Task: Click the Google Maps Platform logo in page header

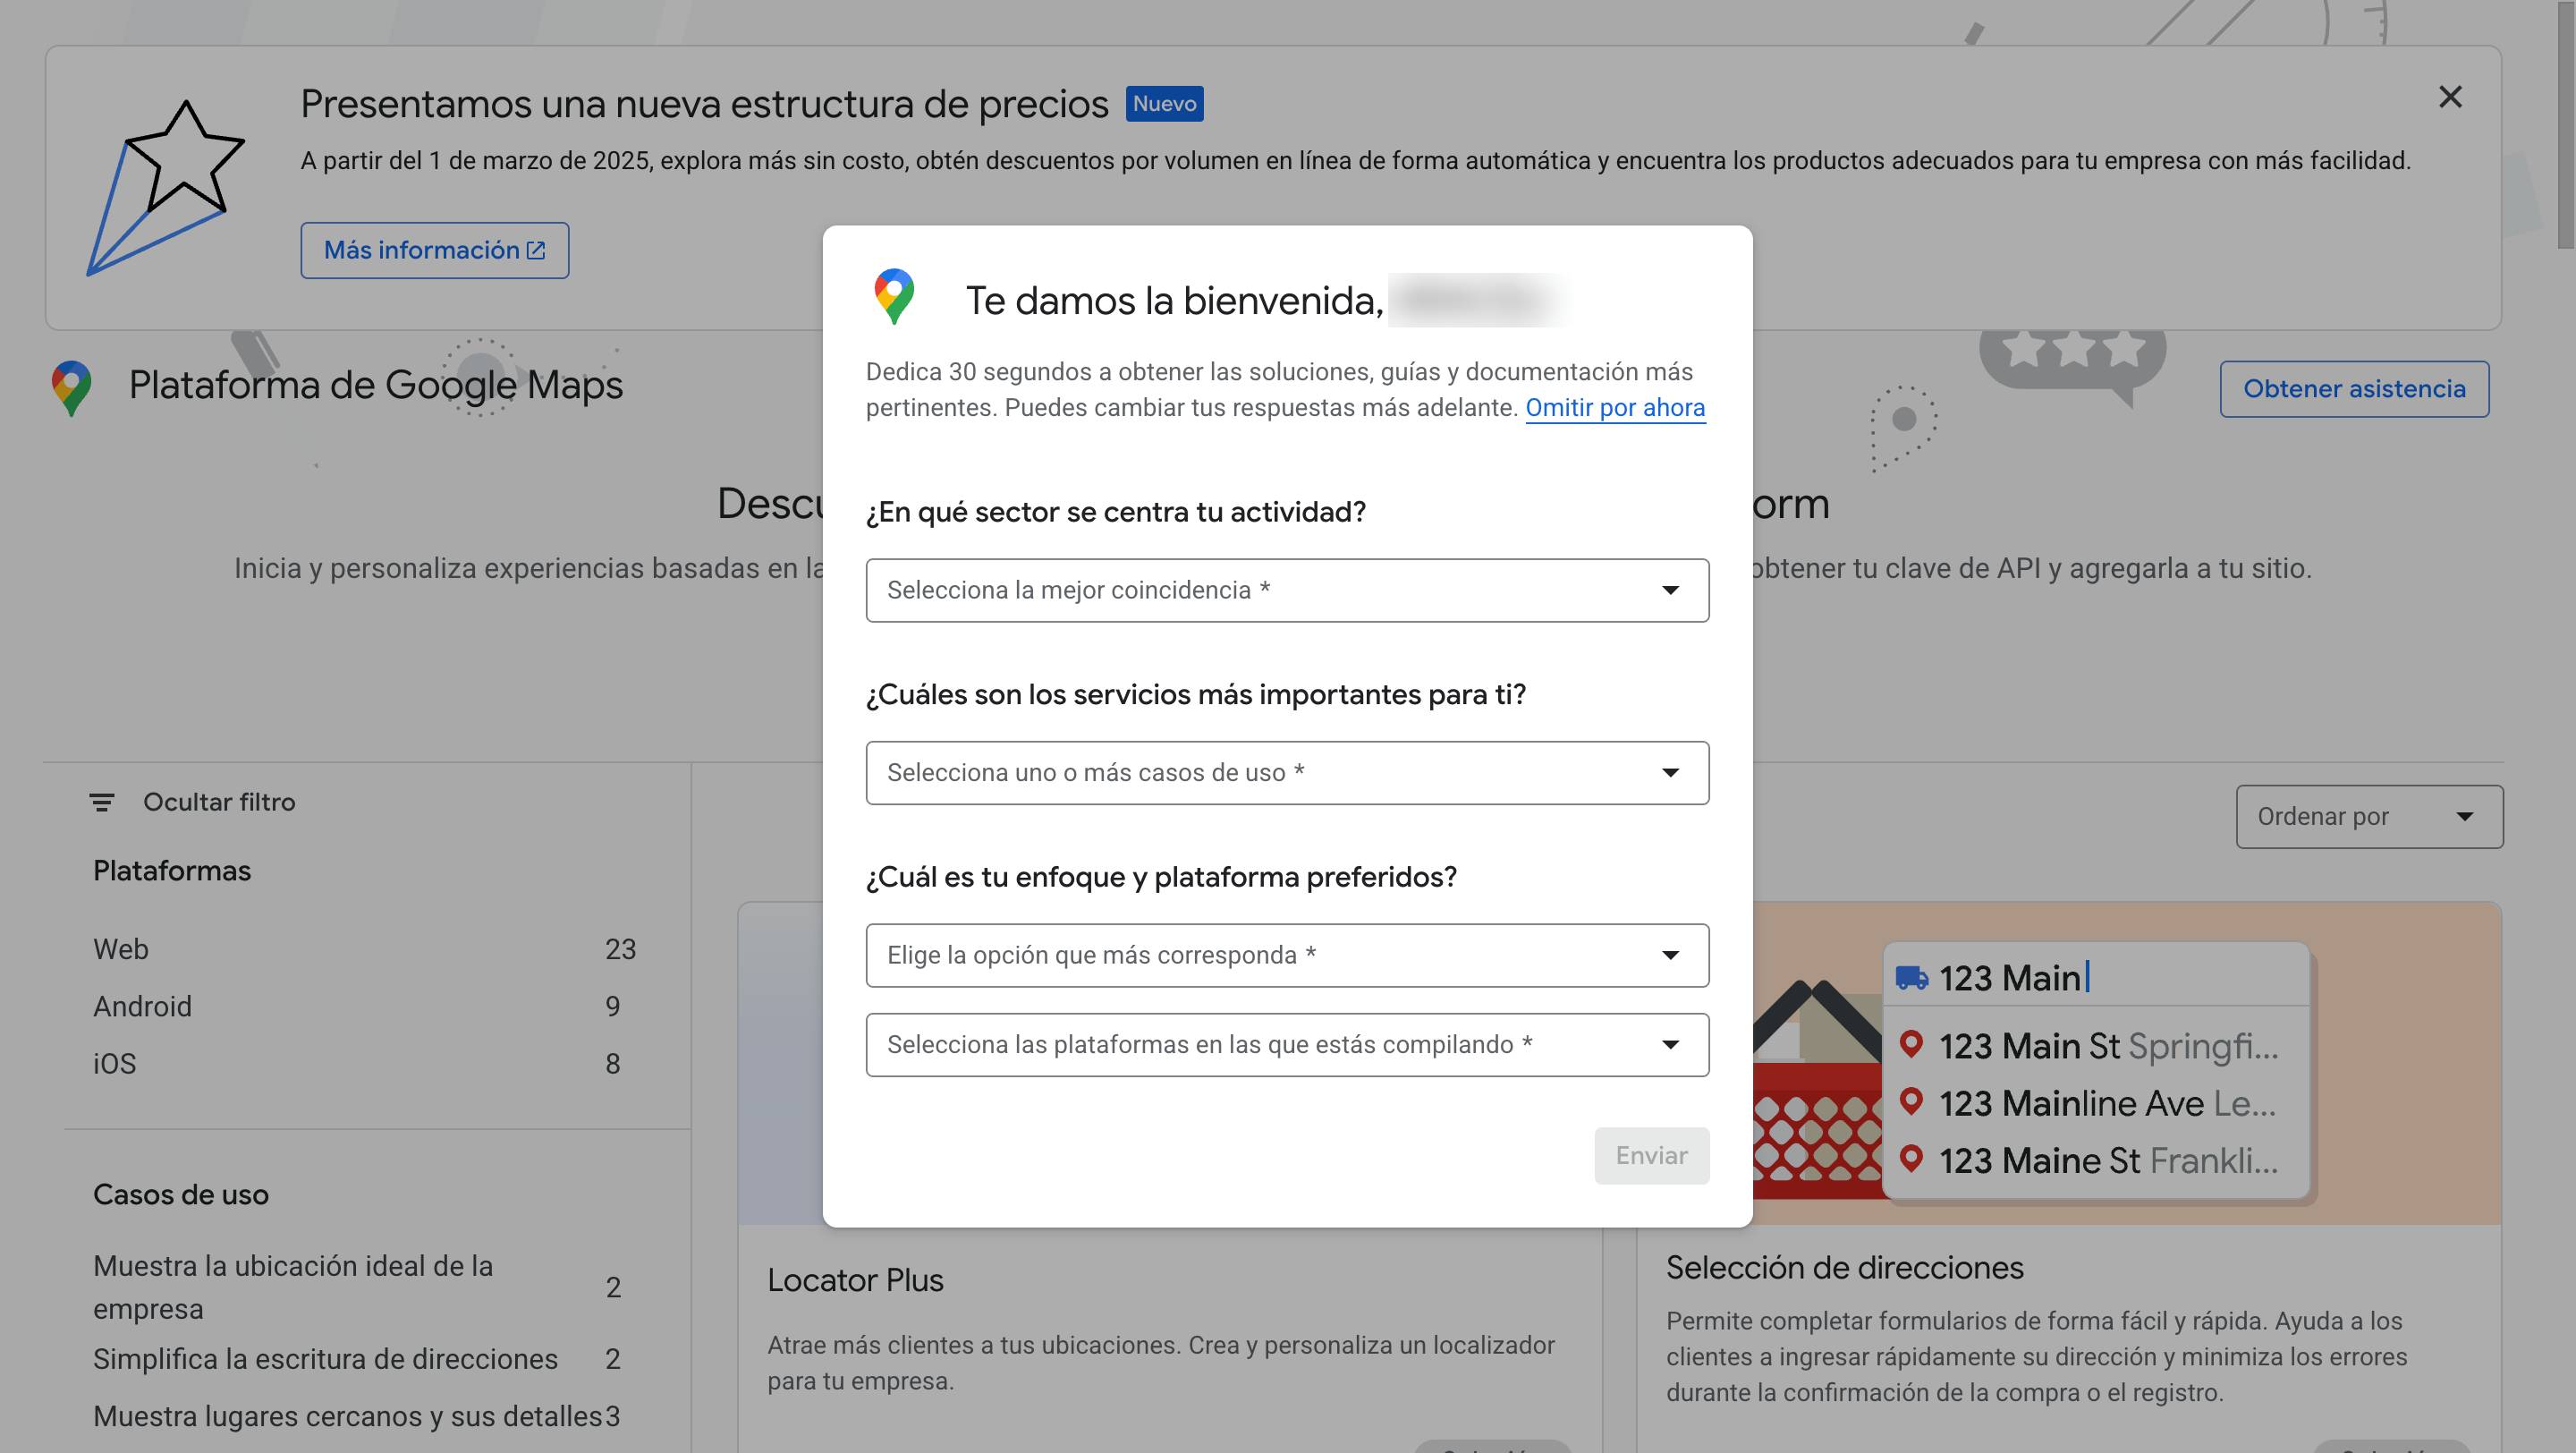Action: pos(71,388)
